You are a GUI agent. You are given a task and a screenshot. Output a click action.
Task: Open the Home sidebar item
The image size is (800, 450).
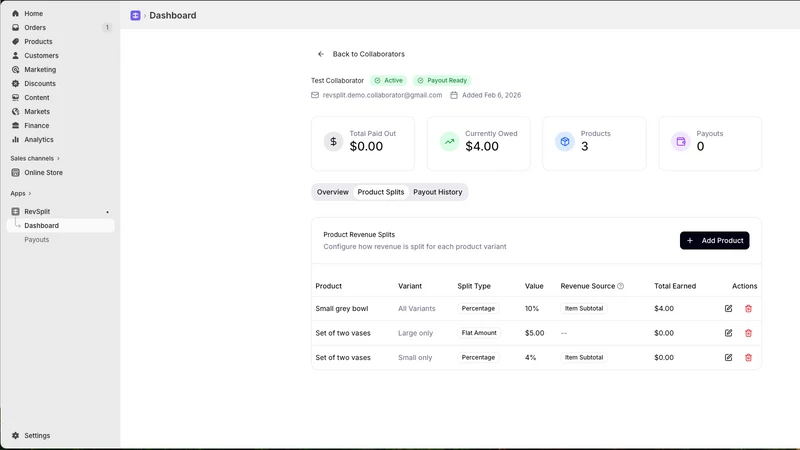click(x=60, y=14)
